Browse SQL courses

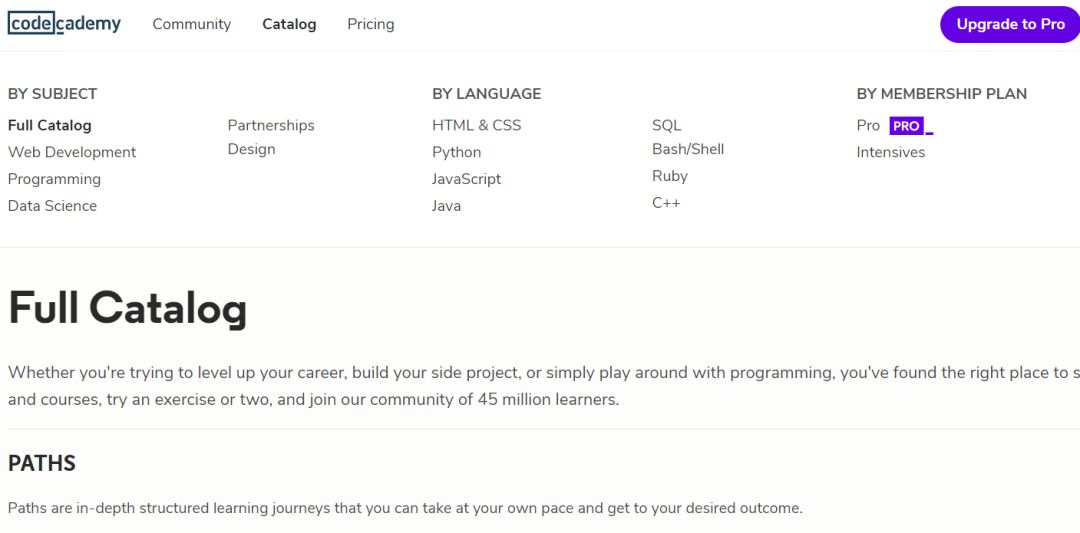pyautogui.click(x=666, y=125)
